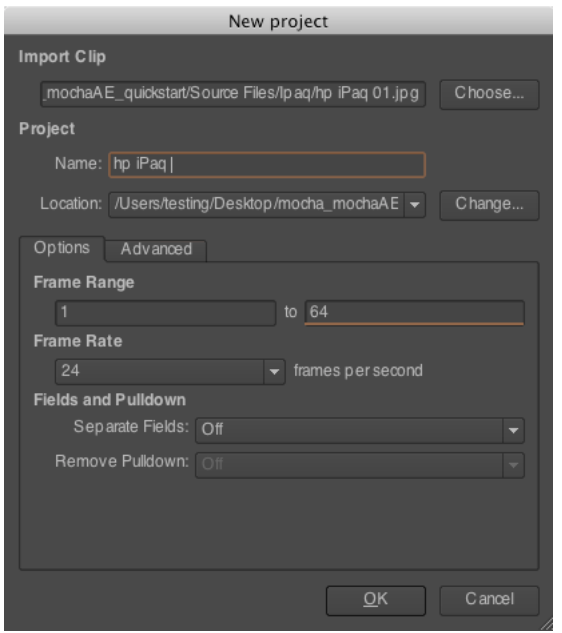Click the disabled Remove Pulldown dropdown

tap(360, 465)
